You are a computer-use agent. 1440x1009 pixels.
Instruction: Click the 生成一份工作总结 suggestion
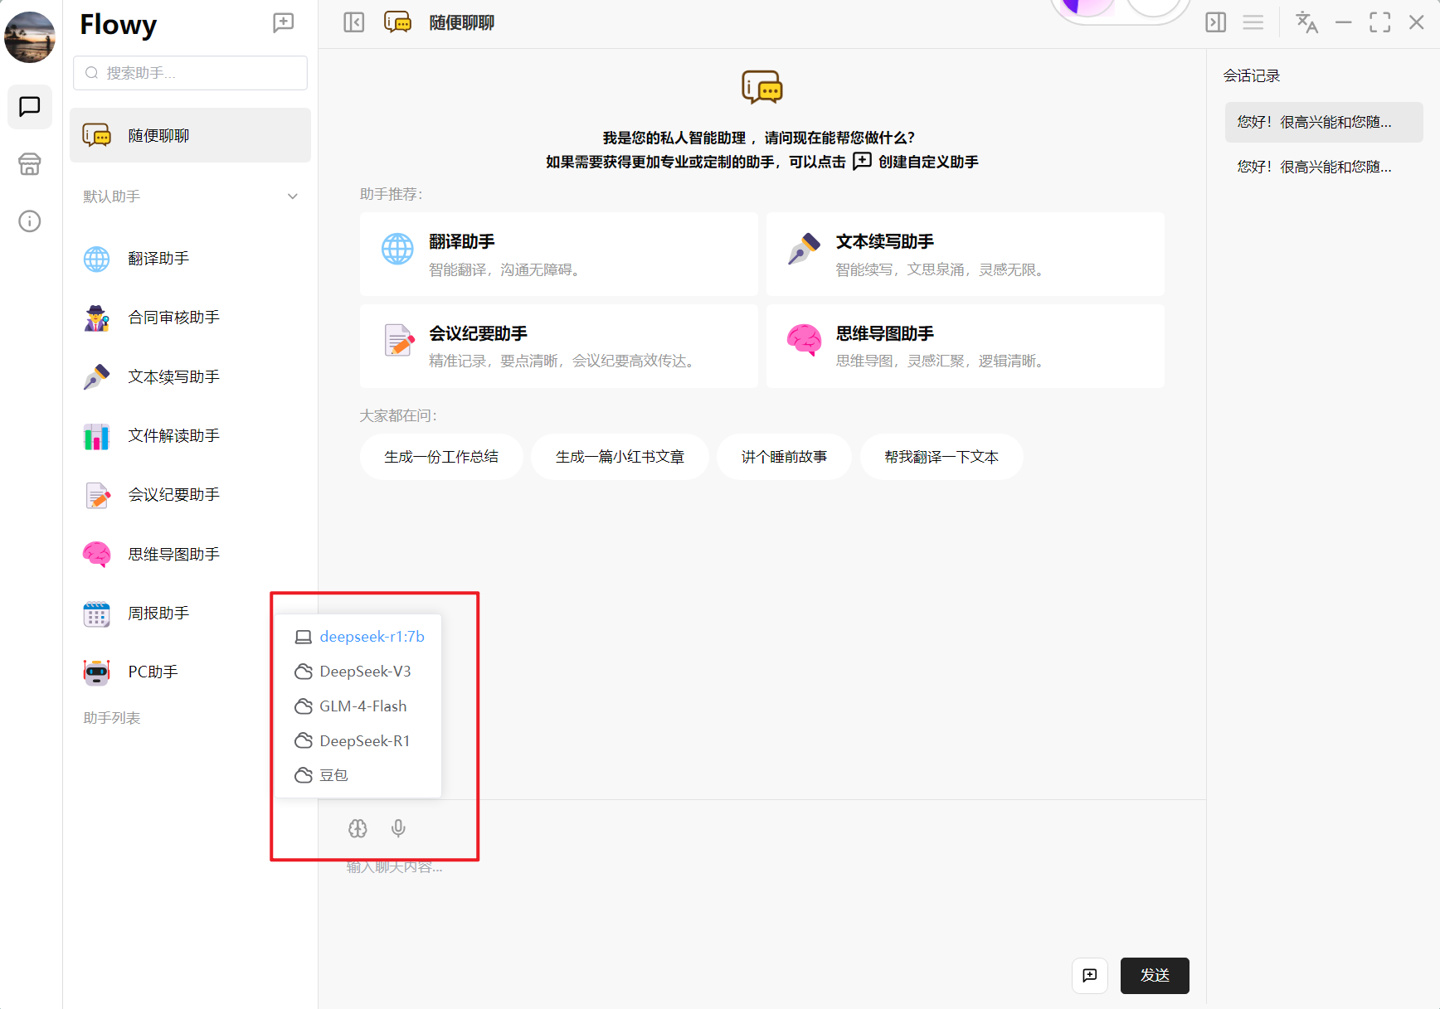tap(441, 457)
